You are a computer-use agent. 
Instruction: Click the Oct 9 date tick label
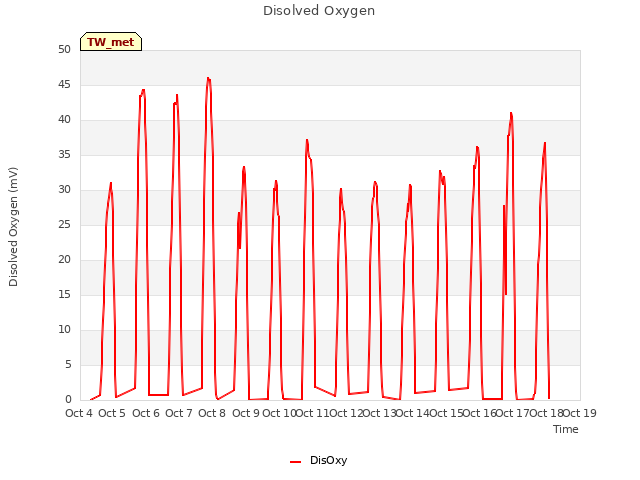[246, 413]
